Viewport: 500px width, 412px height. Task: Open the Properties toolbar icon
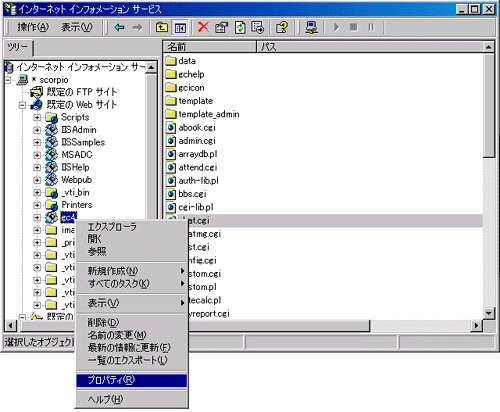point(222,27)
